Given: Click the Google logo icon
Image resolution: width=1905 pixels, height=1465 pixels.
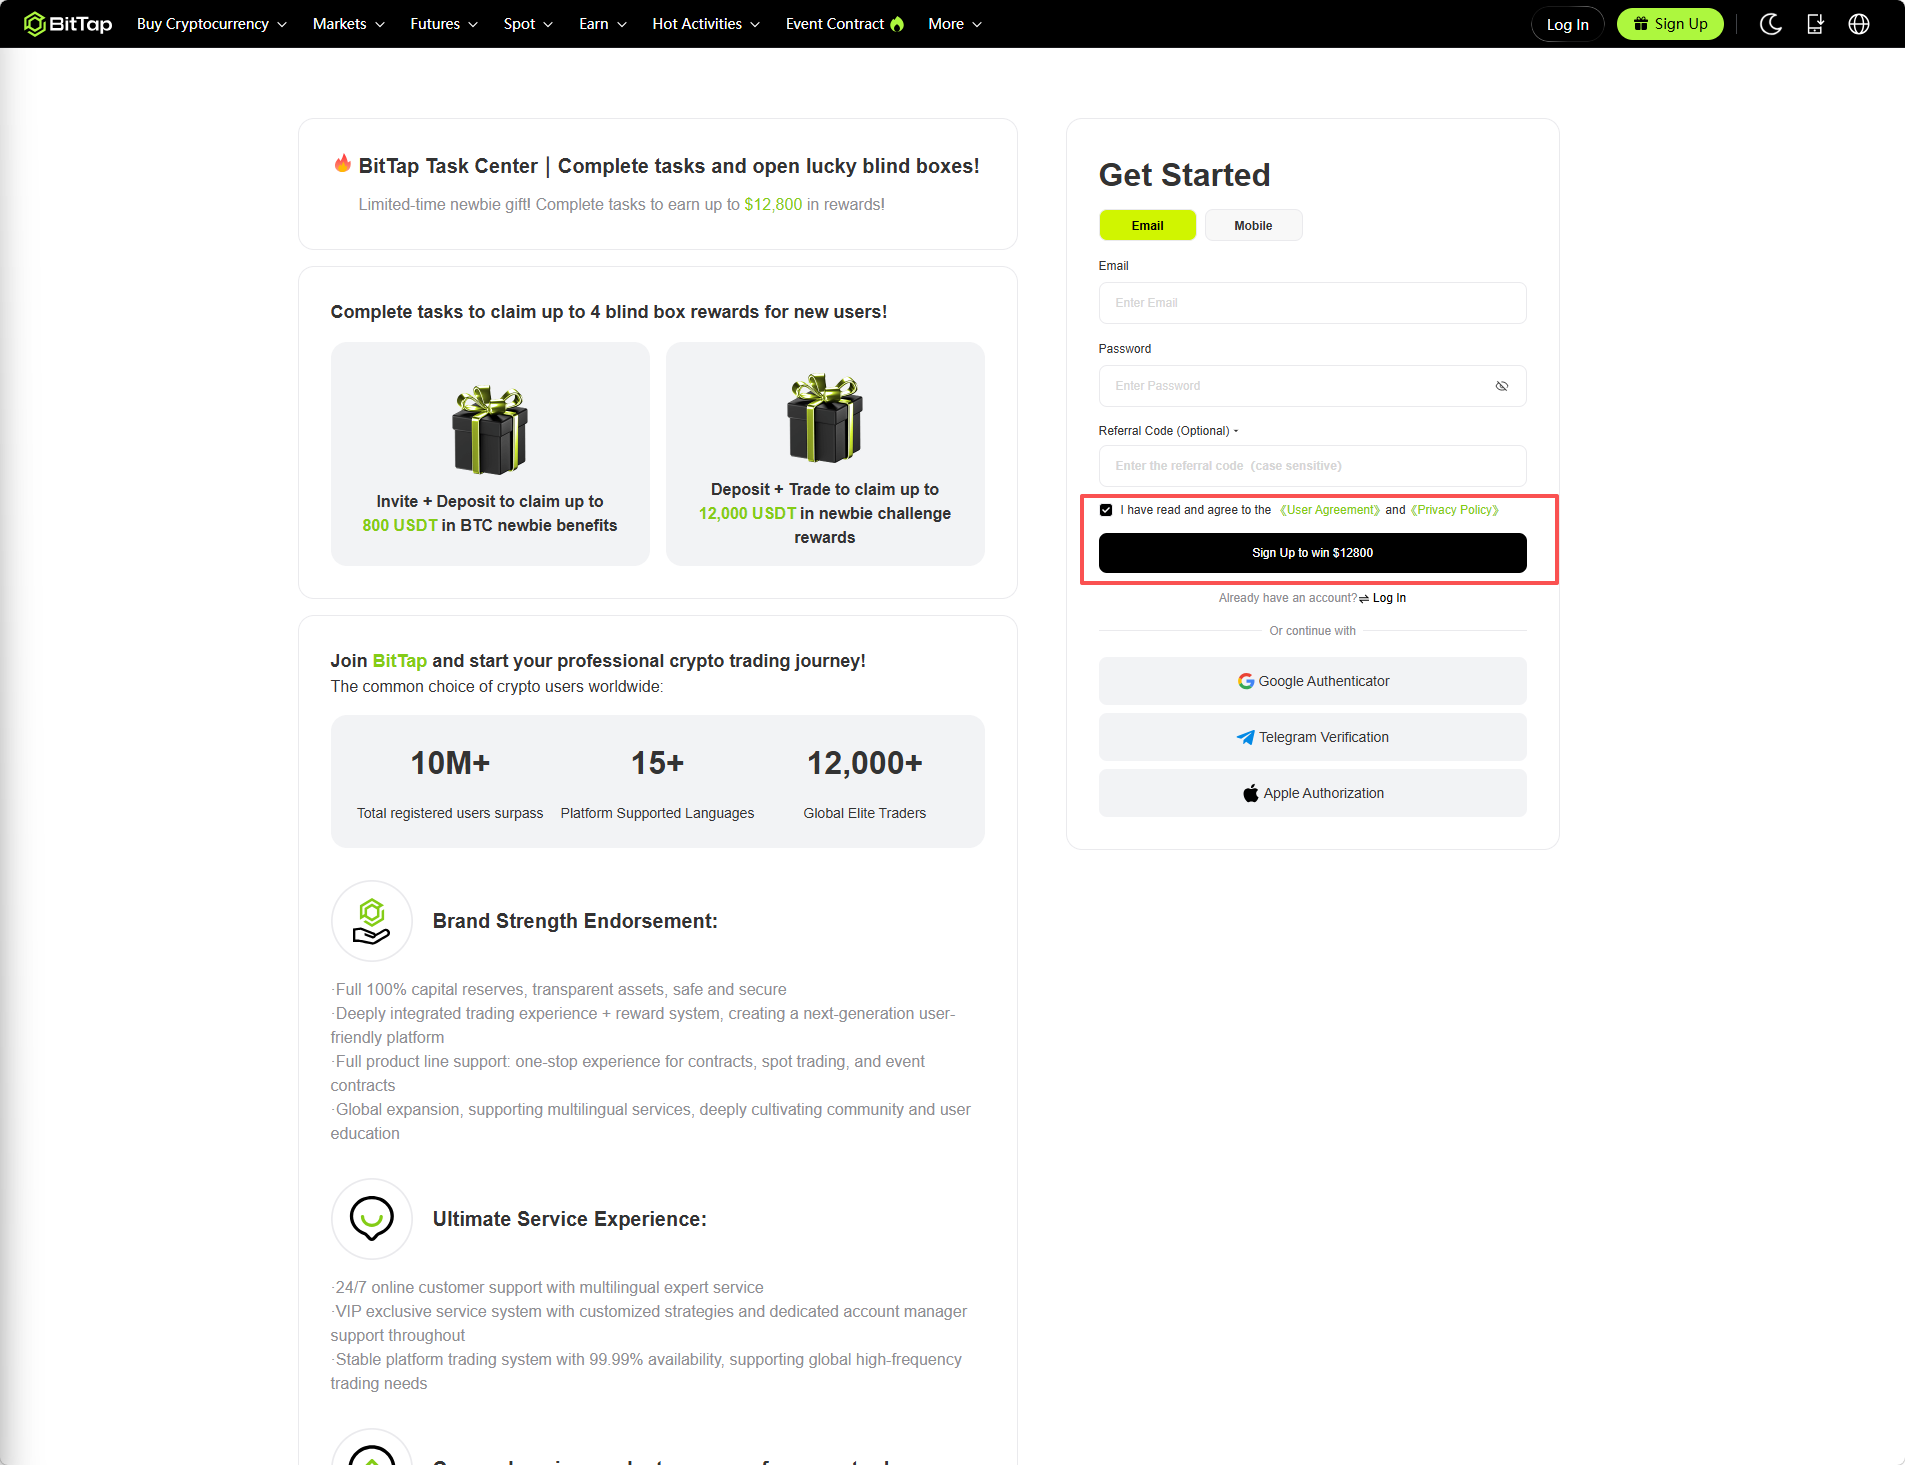Looking at the screenshot, I should pyautogui.click(x=1246, y=681).
